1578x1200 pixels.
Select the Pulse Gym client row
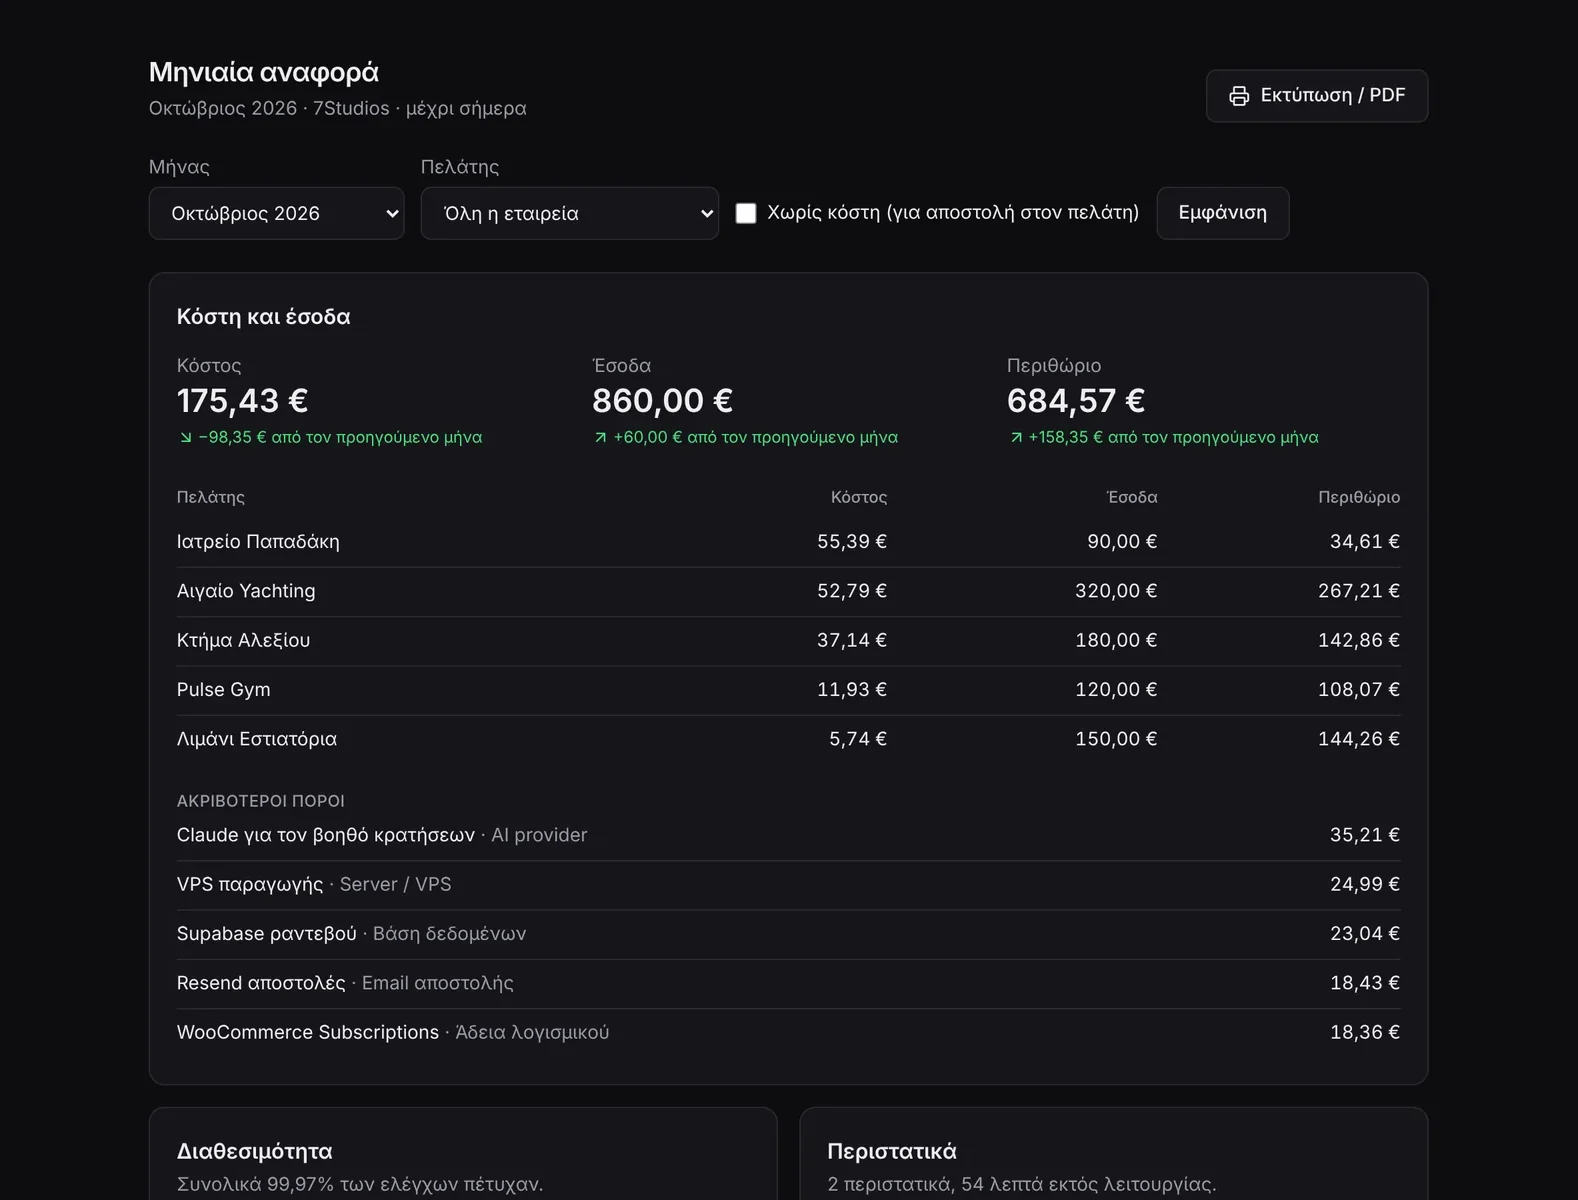tap(788, 690)
